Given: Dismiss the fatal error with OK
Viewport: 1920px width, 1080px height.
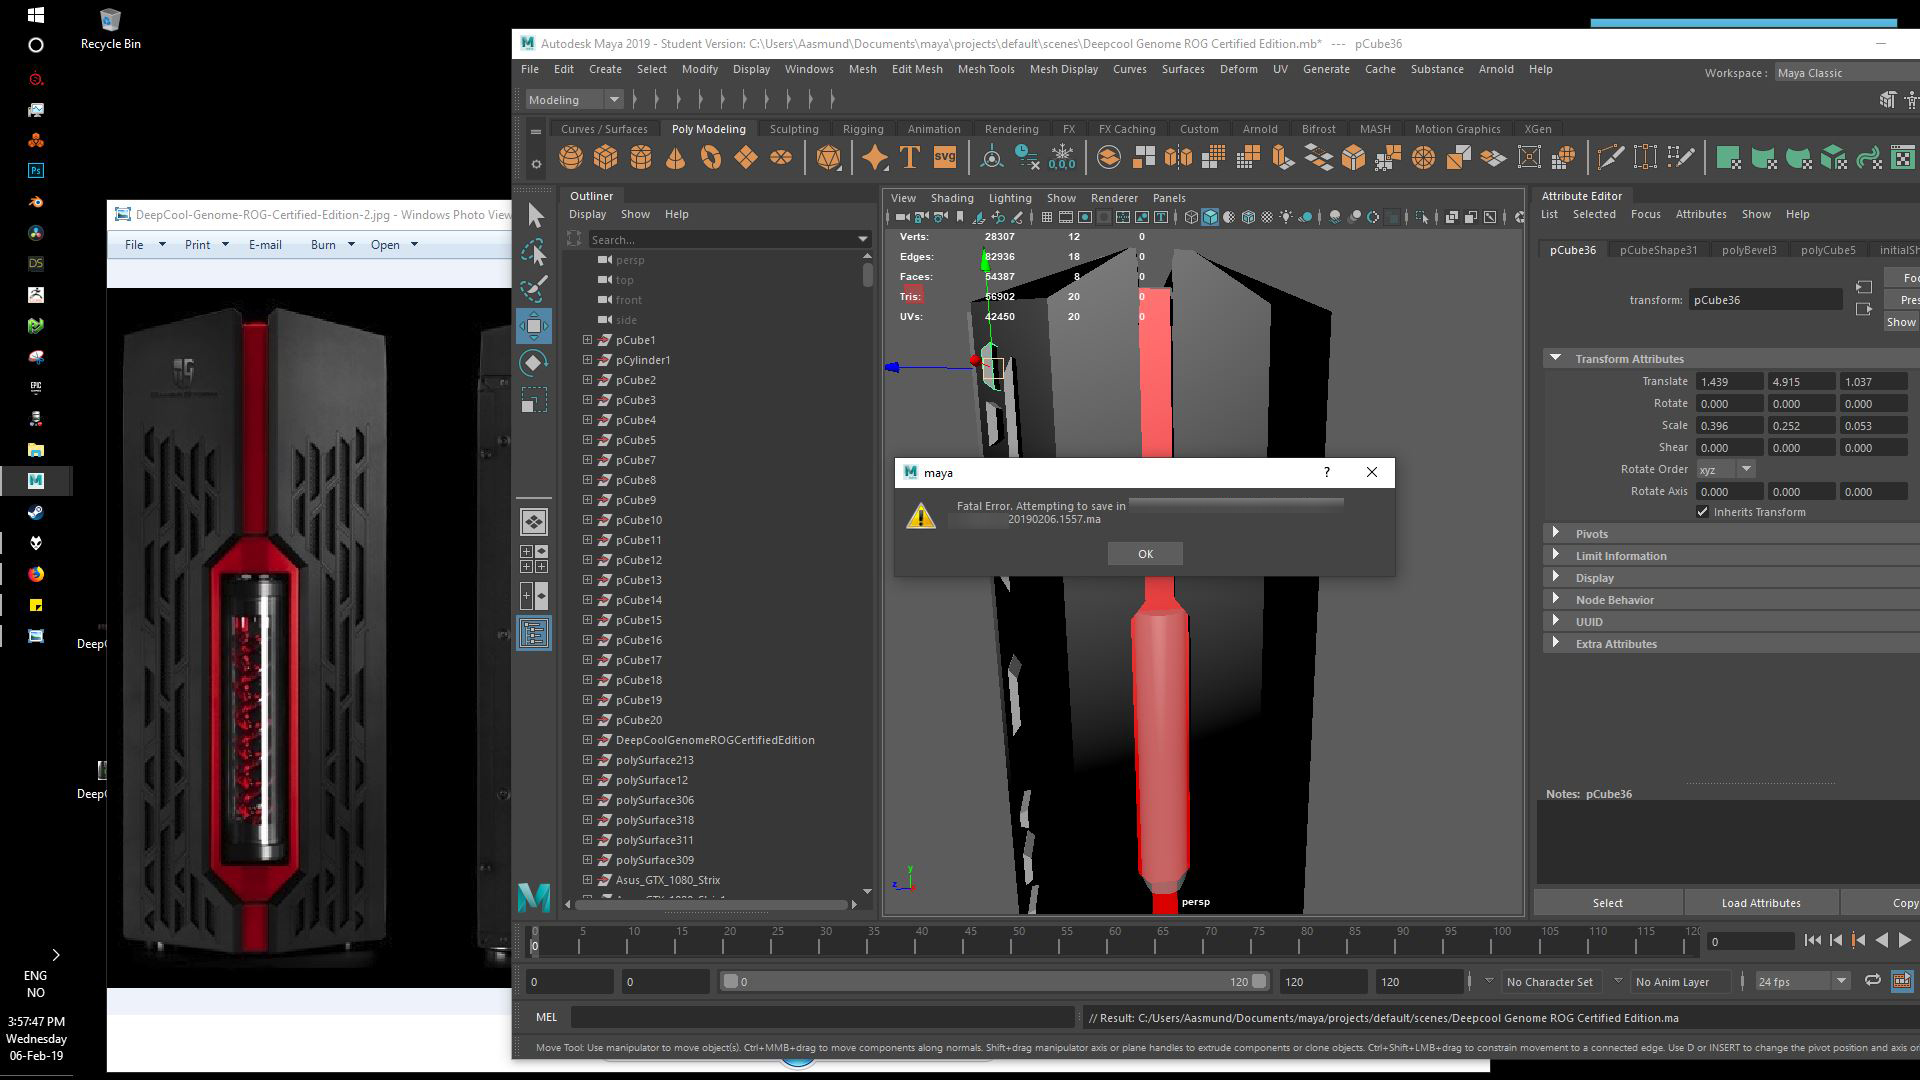Looking at the screenshot, I should click(x=1144, y=553).
